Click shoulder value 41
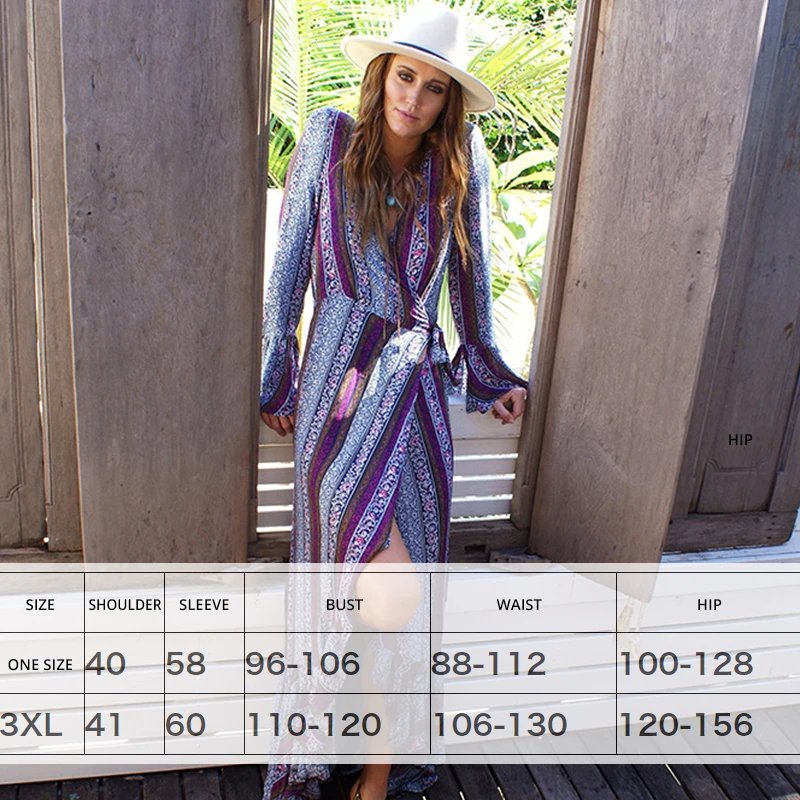 click(x=103, y=724)
